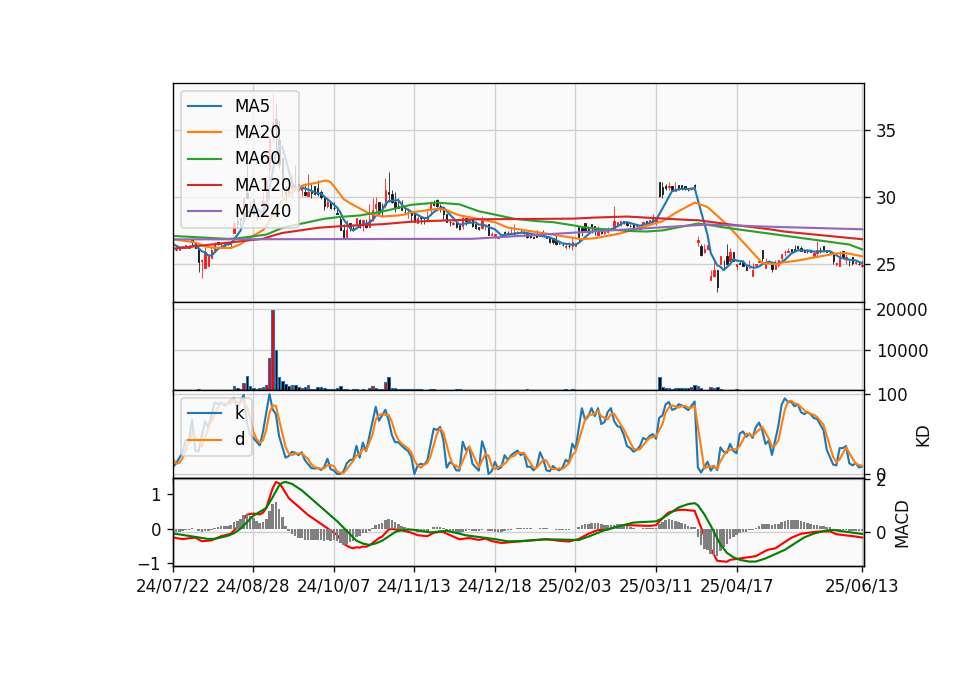Click the d legend label in KD panel
Image resolution: width=960 pixels, height=690 pixels.
coord(239,439)
